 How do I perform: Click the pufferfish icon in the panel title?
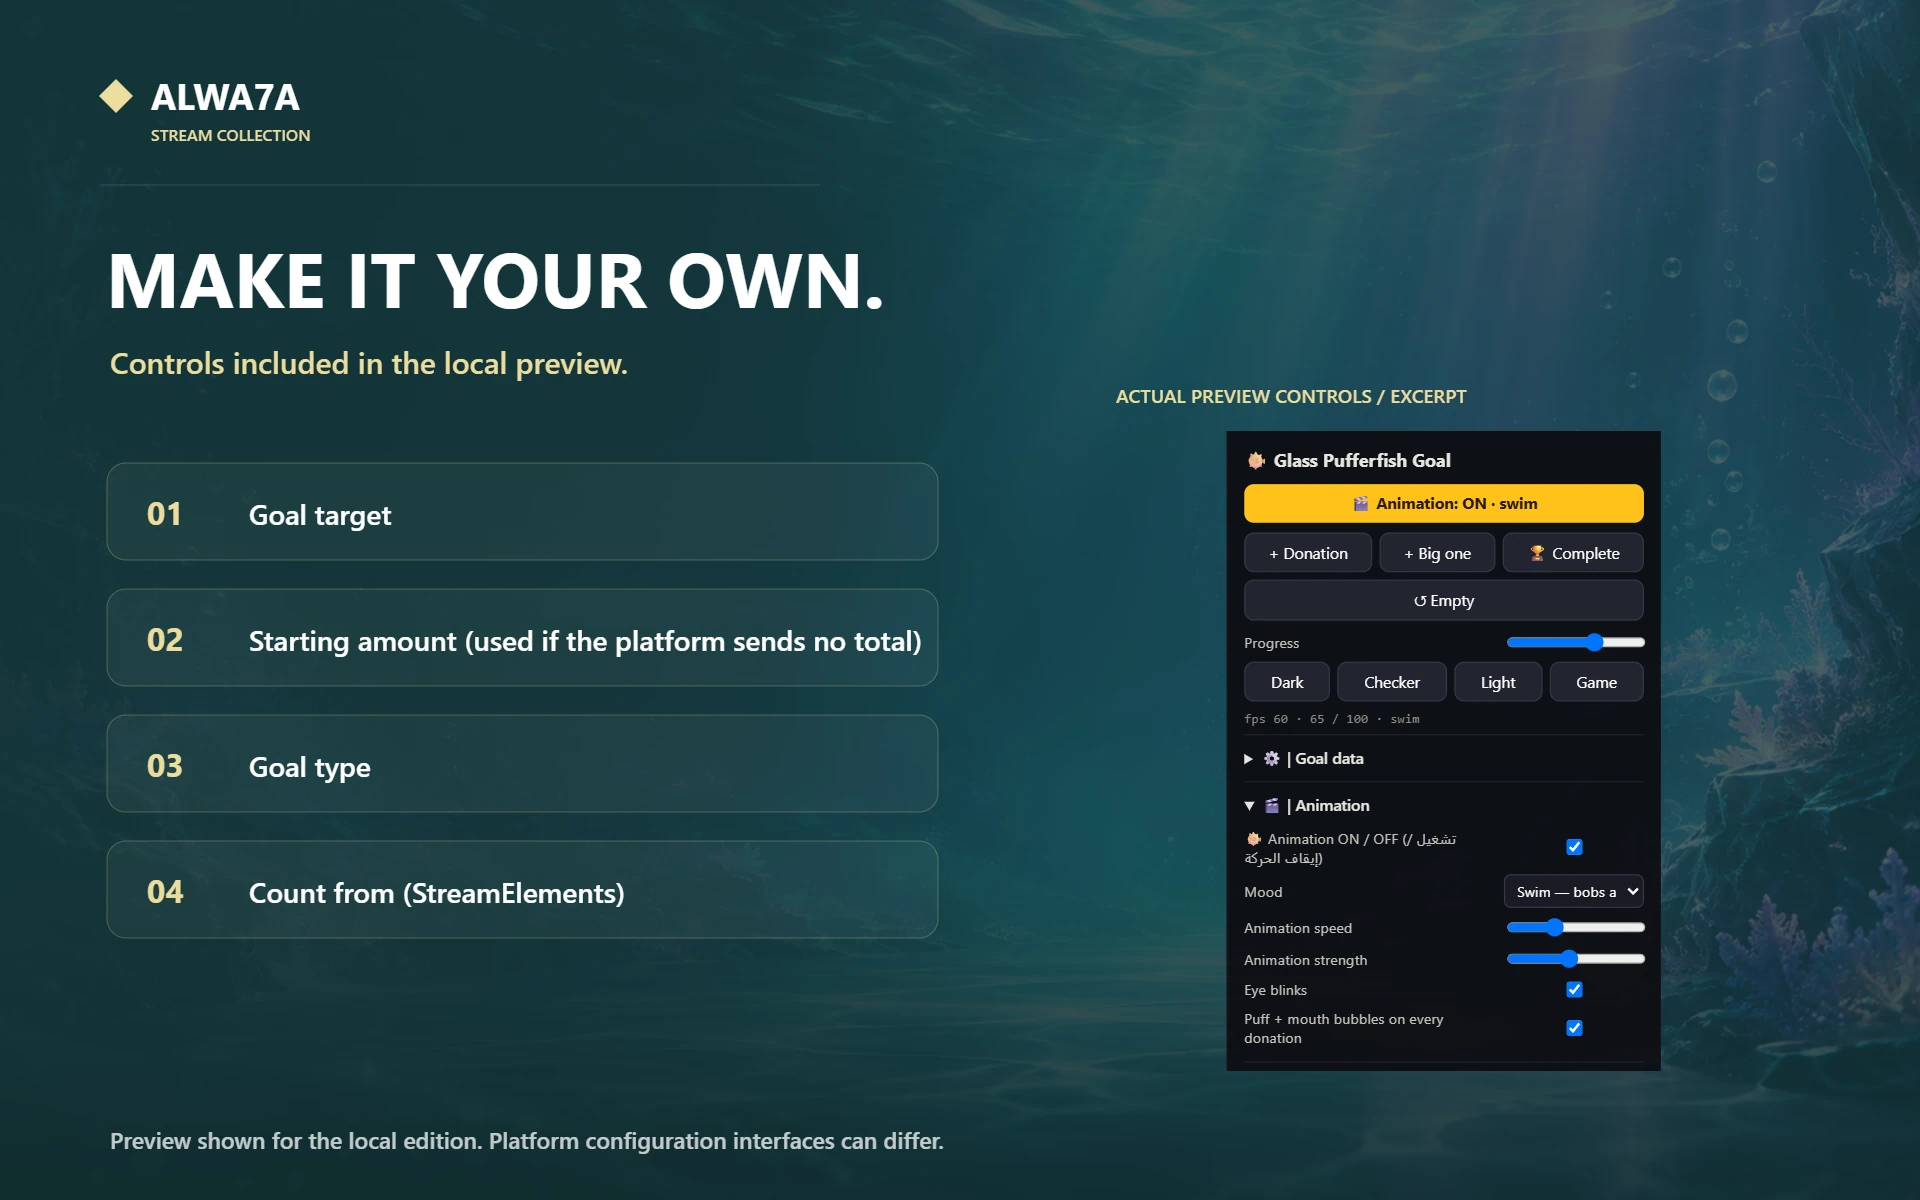(1256, 460)
